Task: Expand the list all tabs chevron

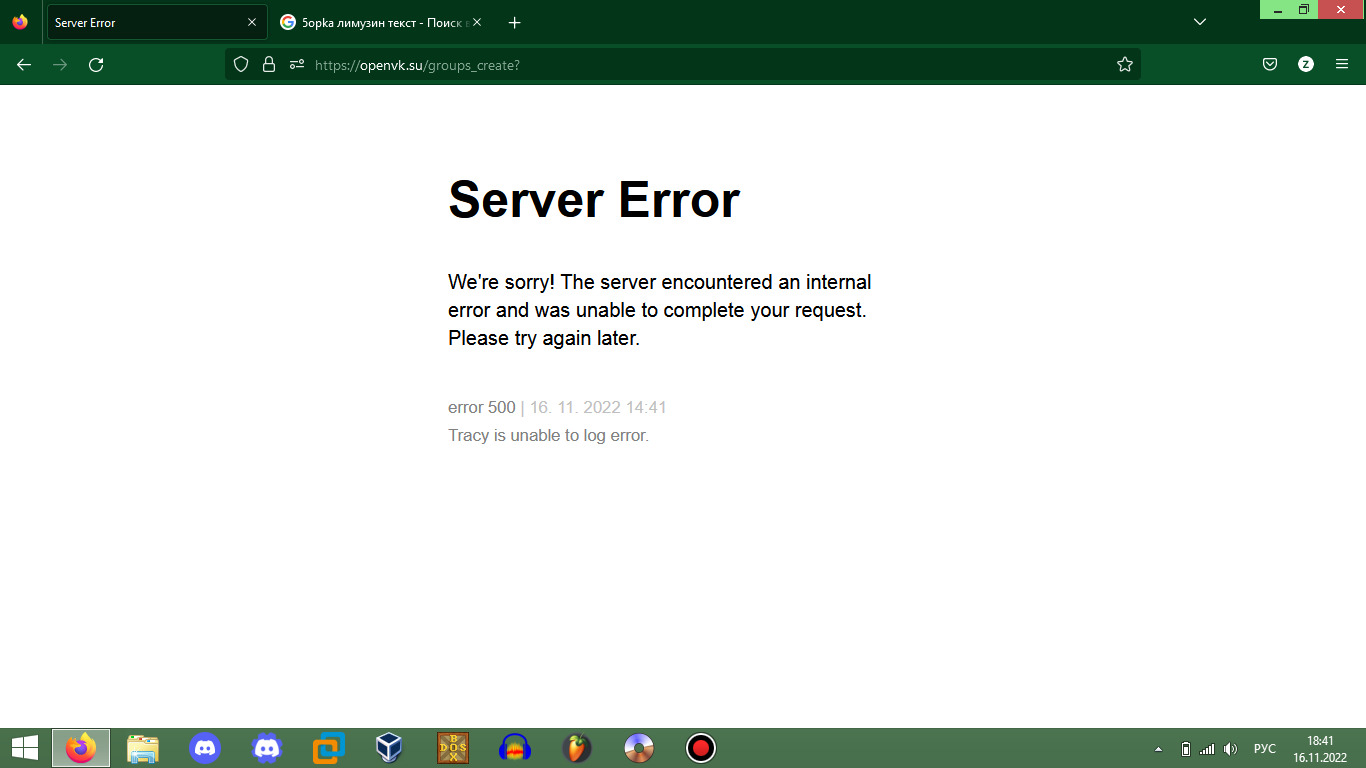Action: [x=1200, y=22]
